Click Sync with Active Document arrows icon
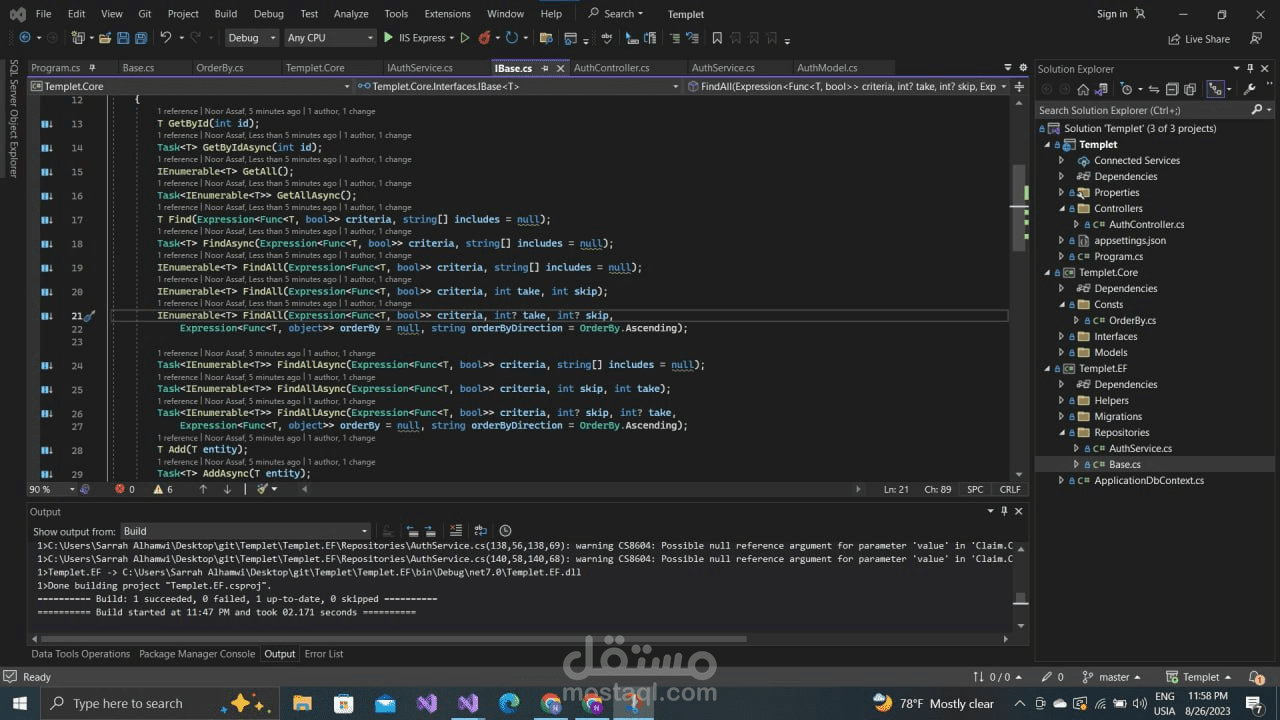The image size is (1280, 720). click(1154, 89)
